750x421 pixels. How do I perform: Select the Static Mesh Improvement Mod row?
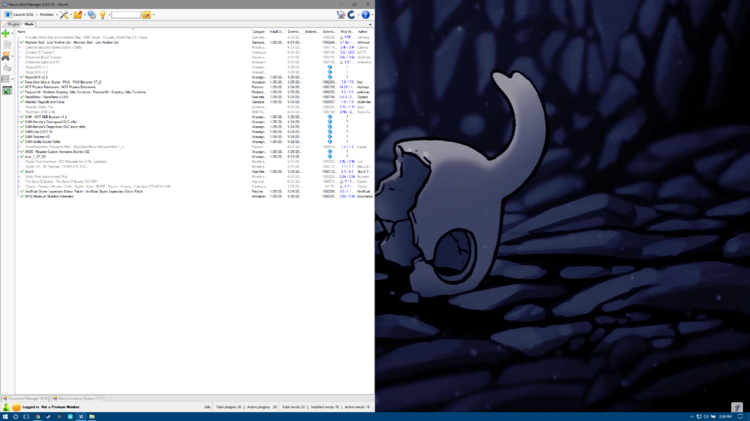194,177
